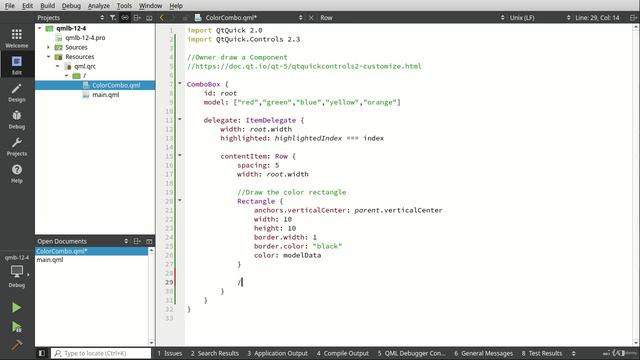Open the Projects mode in sidebar

click(x=17, y=146)
